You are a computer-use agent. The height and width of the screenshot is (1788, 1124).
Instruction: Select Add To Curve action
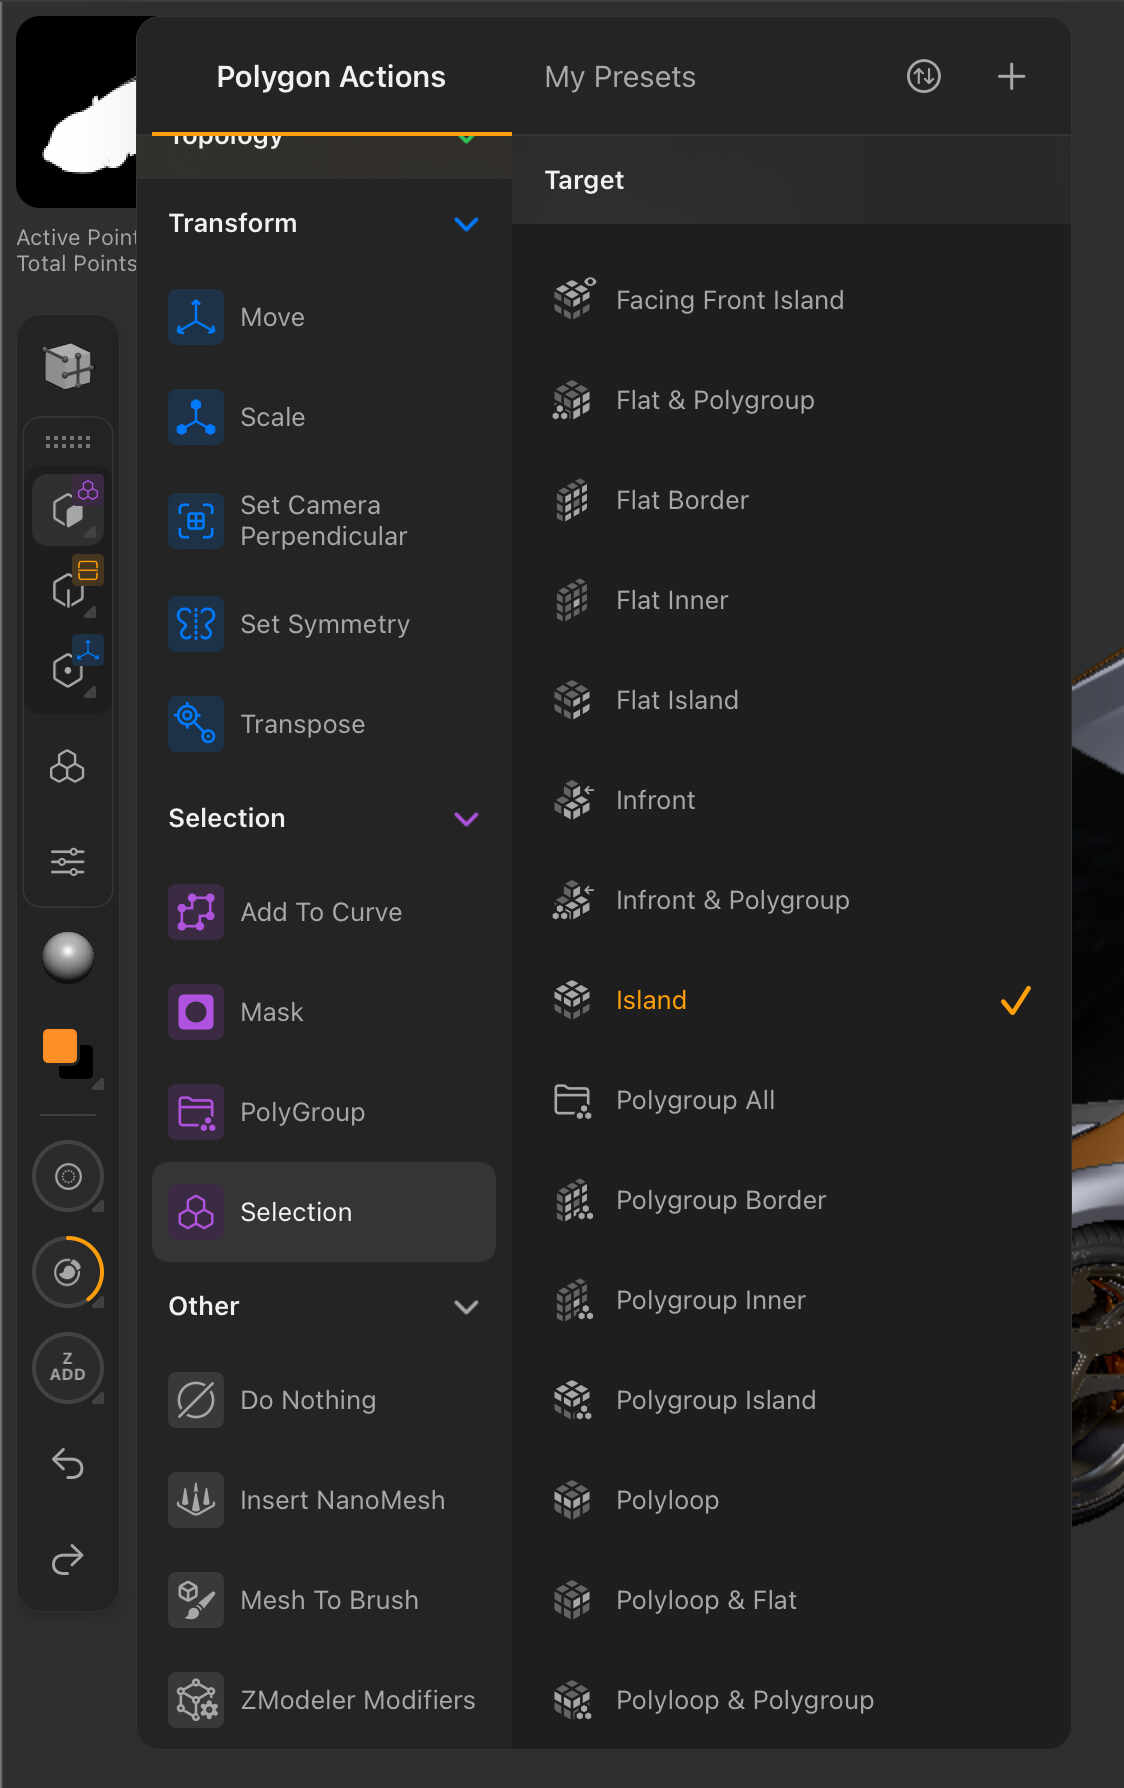(323, 912)
